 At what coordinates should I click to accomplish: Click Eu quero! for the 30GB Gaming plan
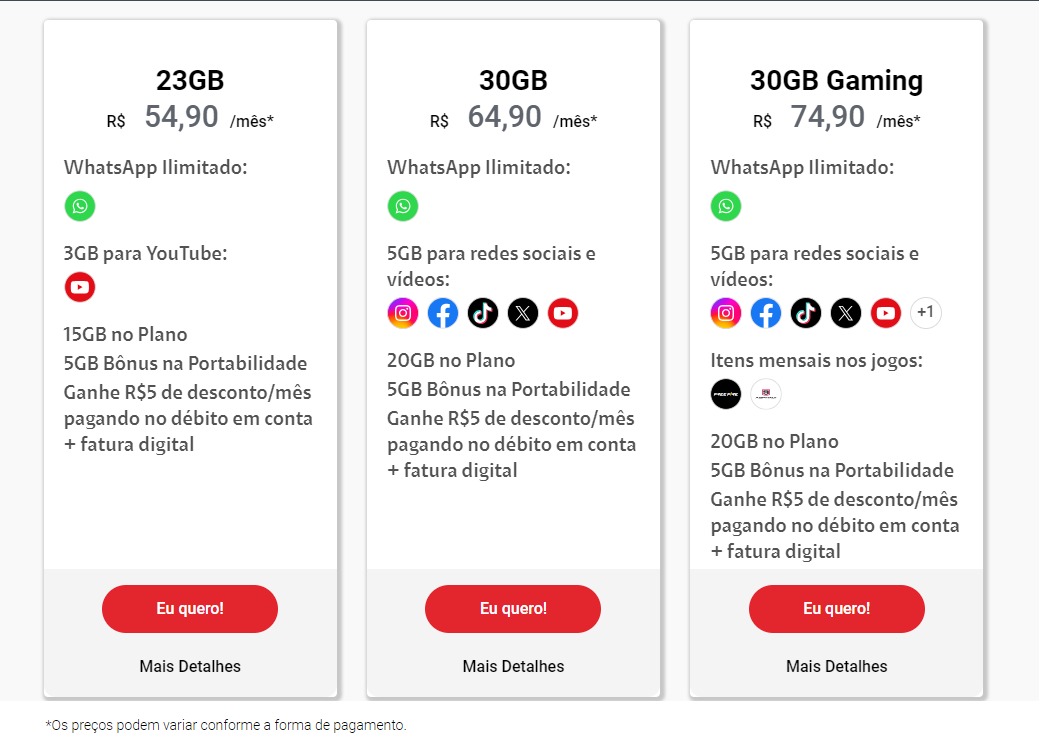[x=836, y=608]
